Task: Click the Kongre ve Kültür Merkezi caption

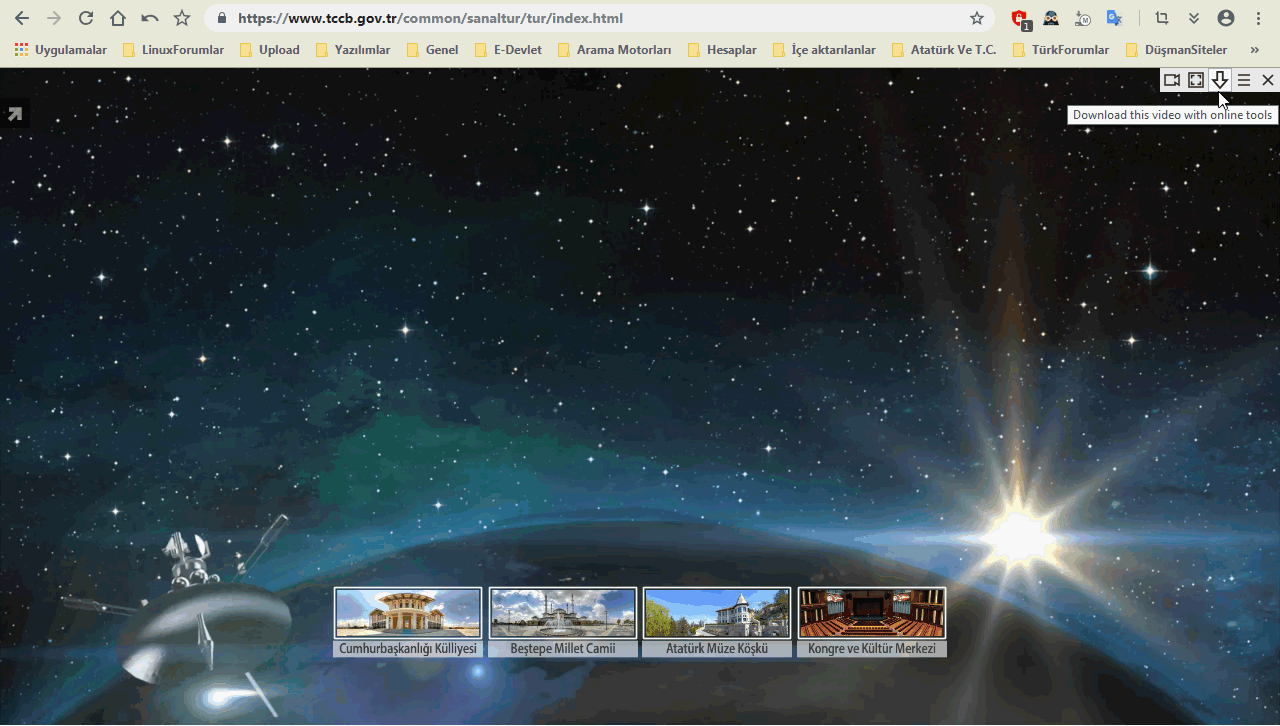Action: pos(872,649)
